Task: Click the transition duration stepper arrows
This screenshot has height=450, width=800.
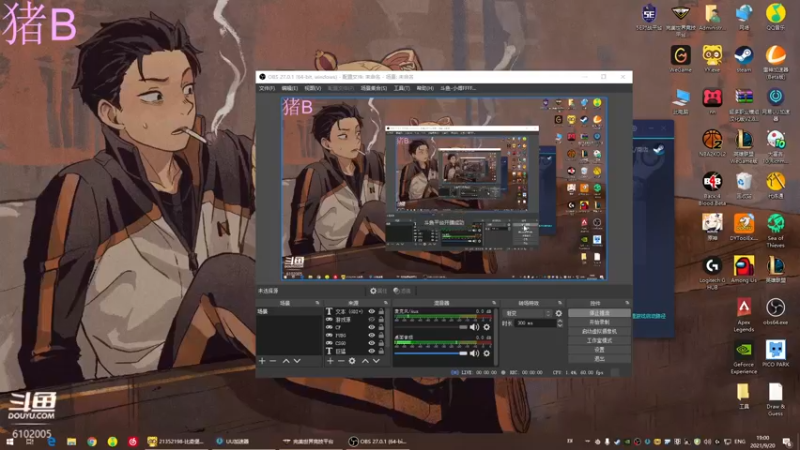Action: pos(560,323)
